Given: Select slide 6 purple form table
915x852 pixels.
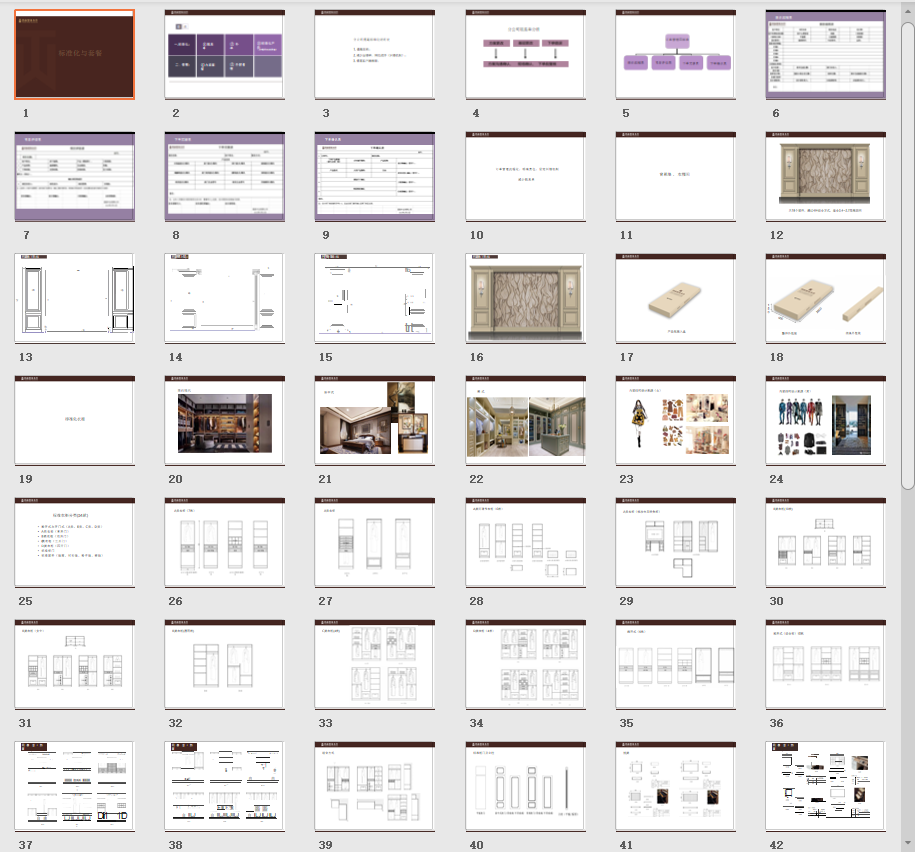Looking at the screenshot, I should click(x=825, y=55).
